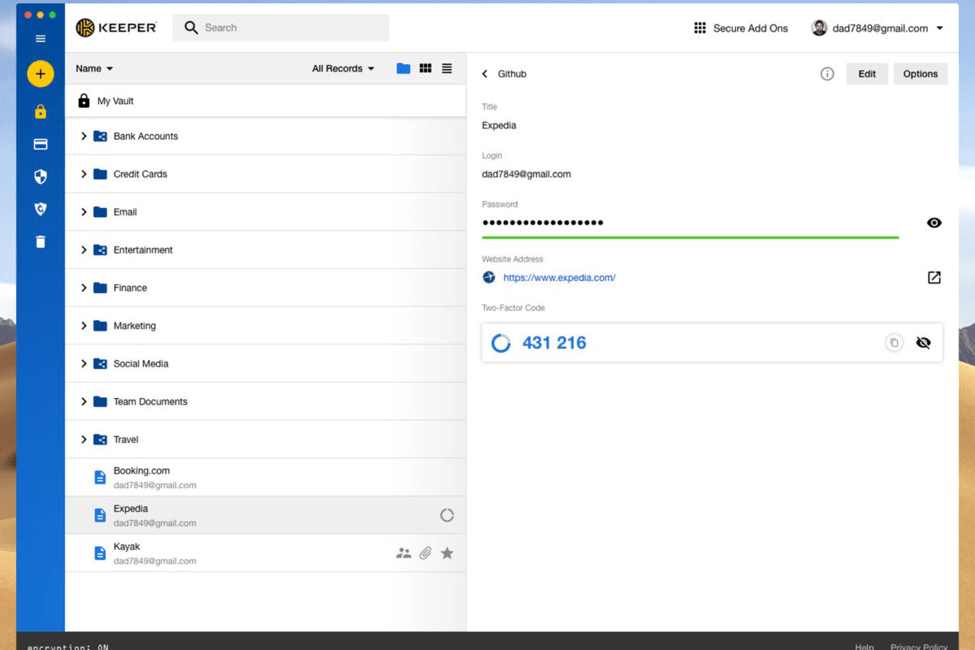Open the Deleted Items trash icon
975x650 pixels.
40,240
